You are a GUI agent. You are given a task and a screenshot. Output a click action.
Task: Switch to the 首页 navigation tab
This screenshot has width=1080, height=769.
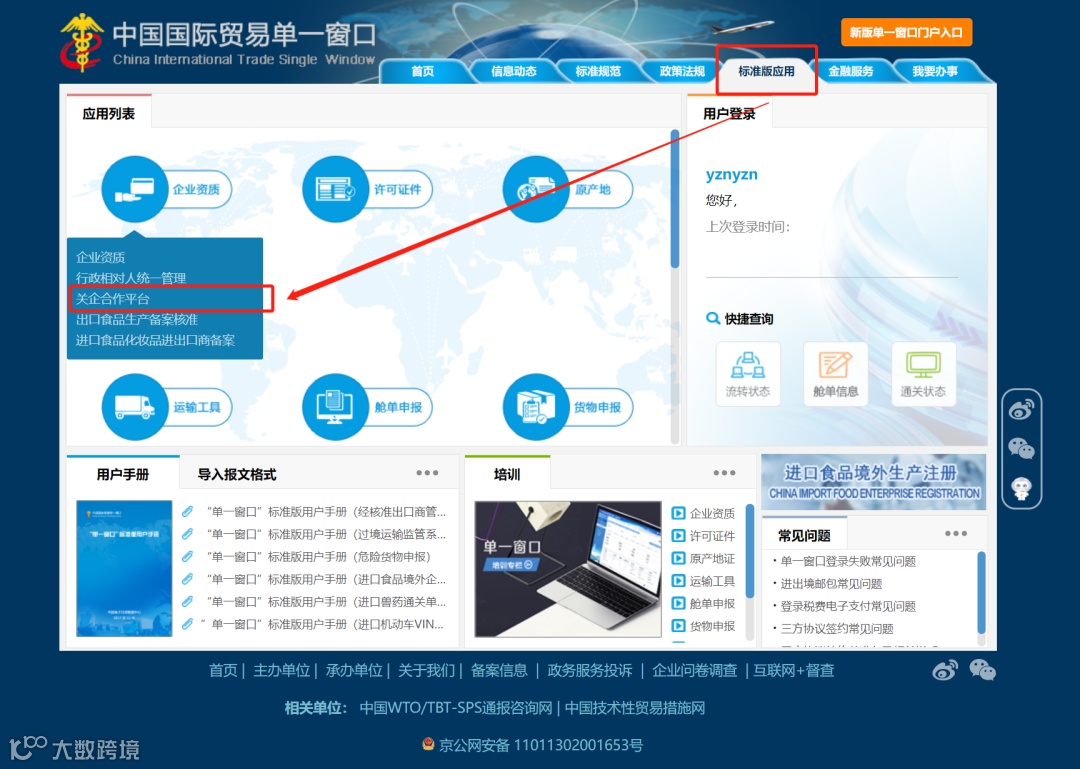click(x=423, y=71)
